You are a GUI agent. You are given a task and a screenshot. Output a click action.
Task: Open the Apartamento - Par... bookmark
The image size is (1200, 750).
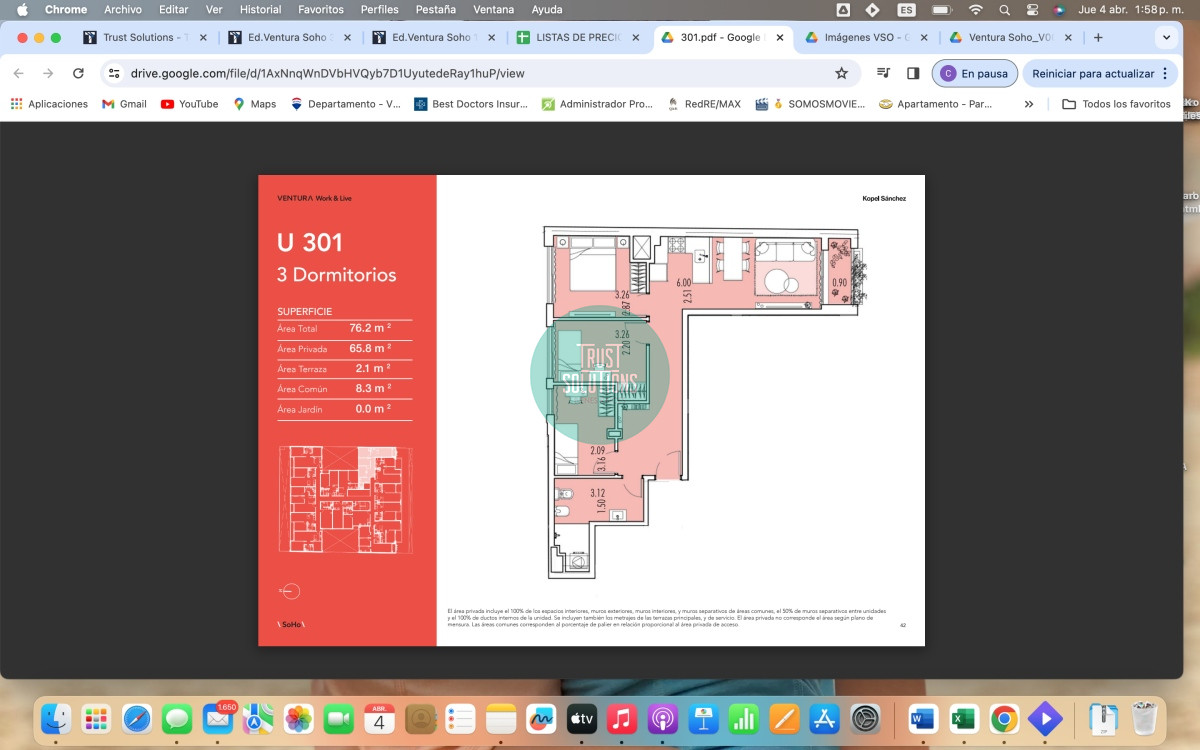[935, 104]
